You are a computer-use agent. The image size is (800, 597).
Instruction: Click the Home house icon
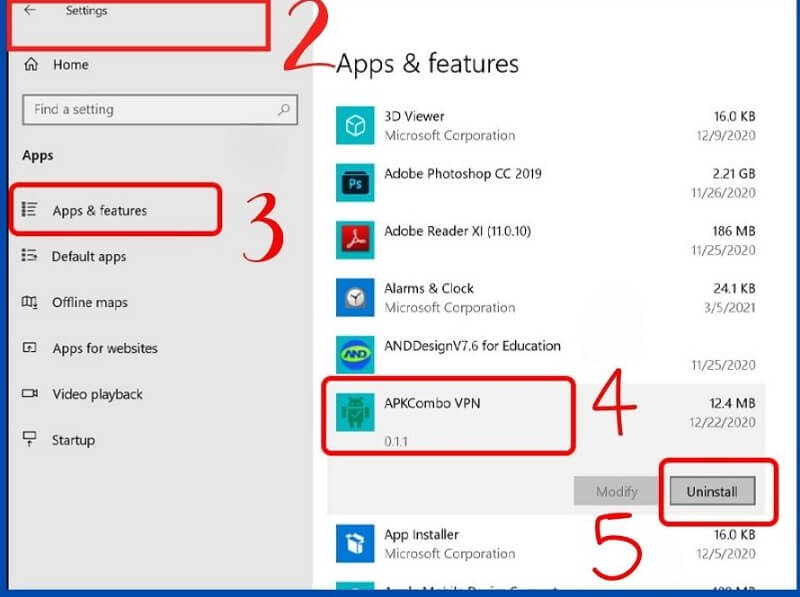pyautogui.click(x=31, y=64)
